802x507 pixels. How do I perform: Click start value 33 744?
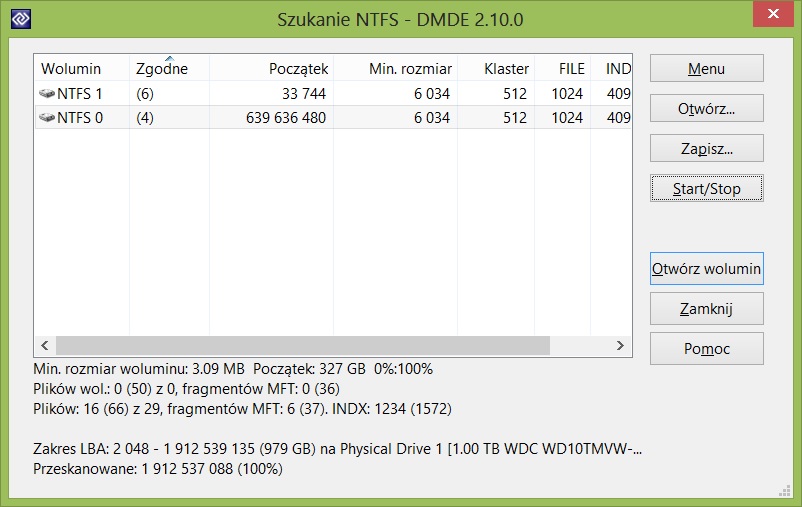point(304,94)
